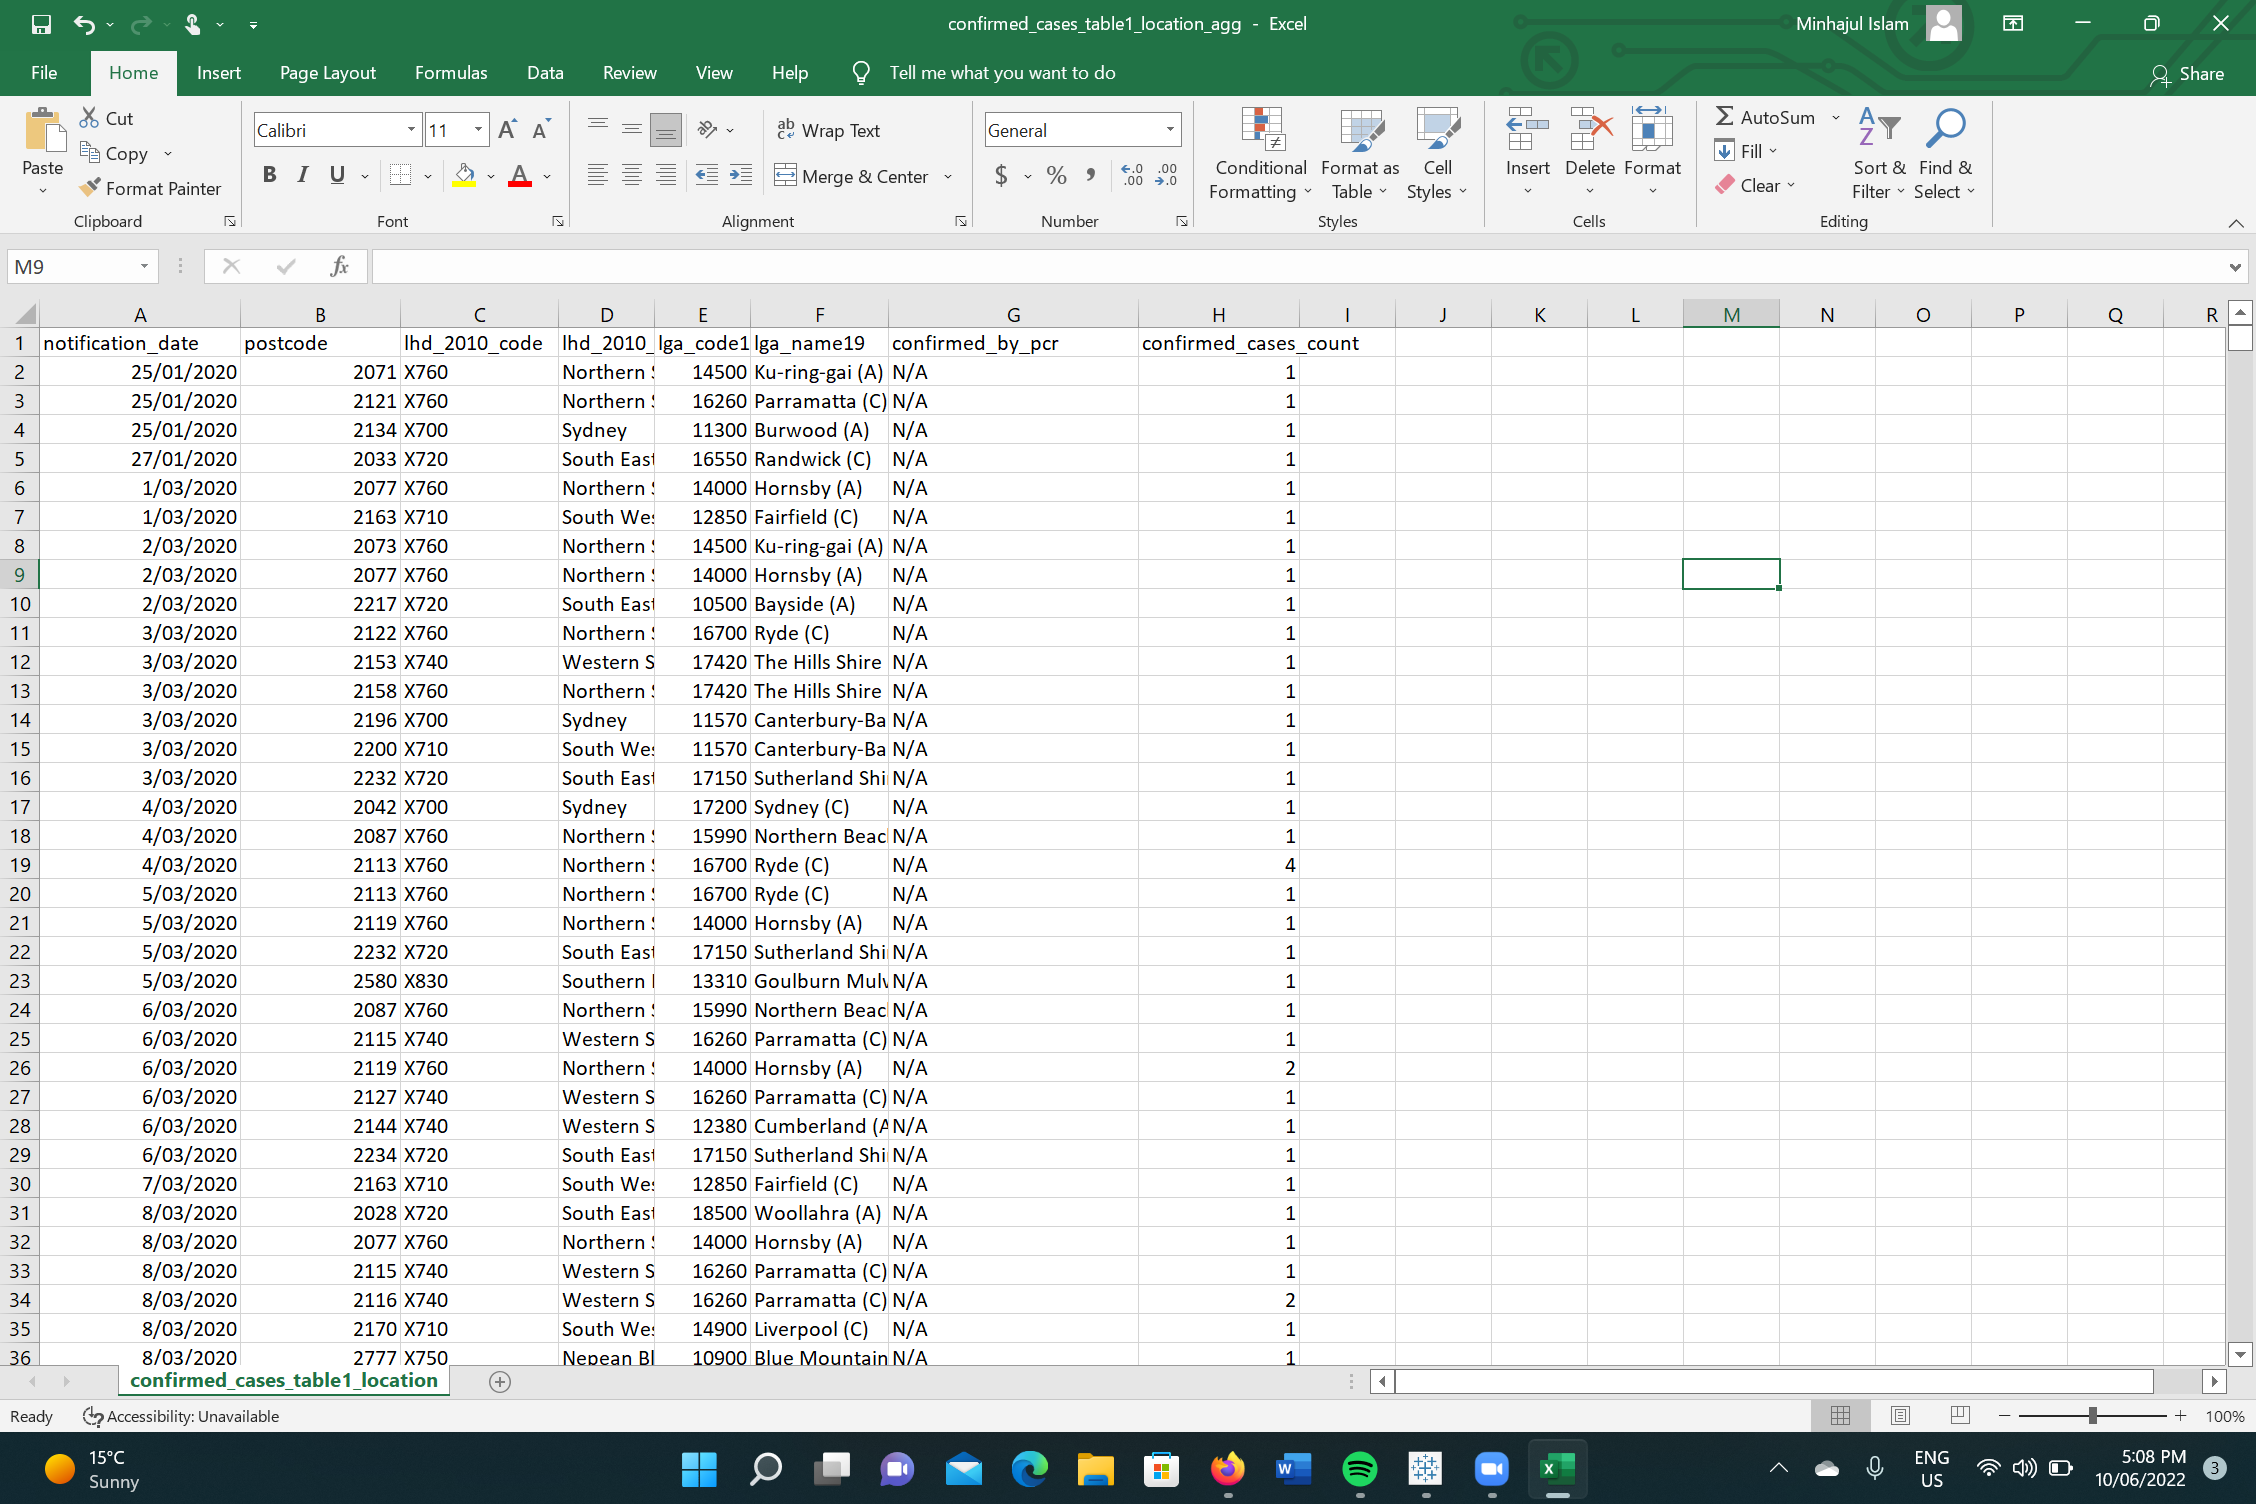Click the Share button
This screenshot has width=2256, height=1504.
coord(2187,74)
